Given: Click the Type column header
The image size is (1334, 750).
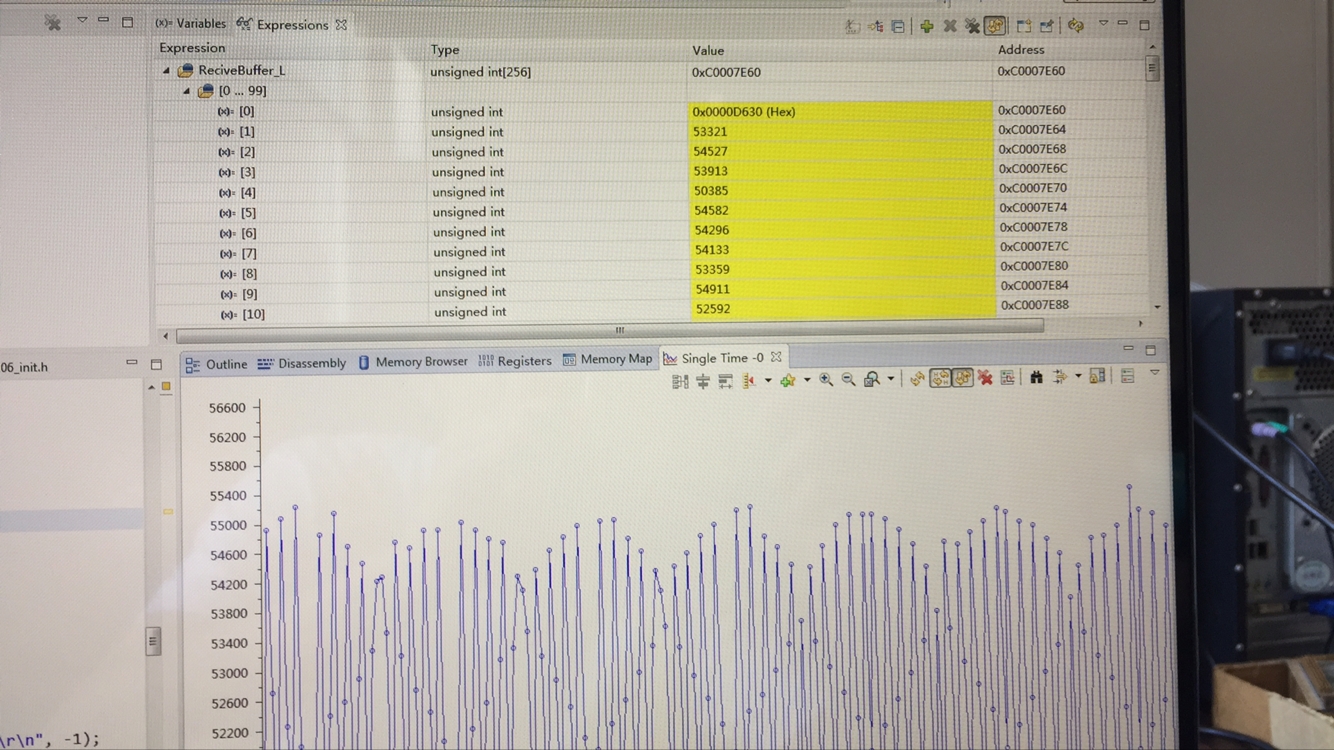Looking at the screenshot, I should pyautogui.click(x=445, y=50).
